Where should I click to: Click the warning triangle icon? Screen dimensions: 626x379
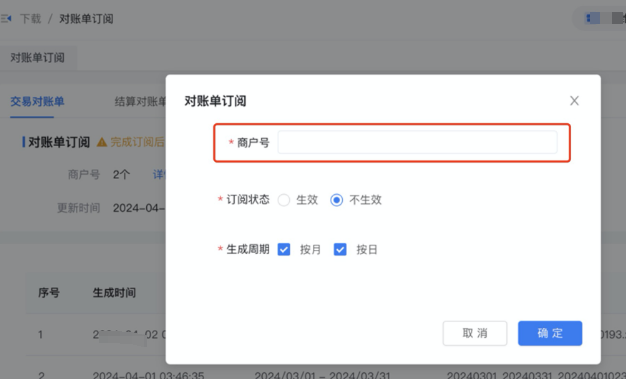[102, 142]
